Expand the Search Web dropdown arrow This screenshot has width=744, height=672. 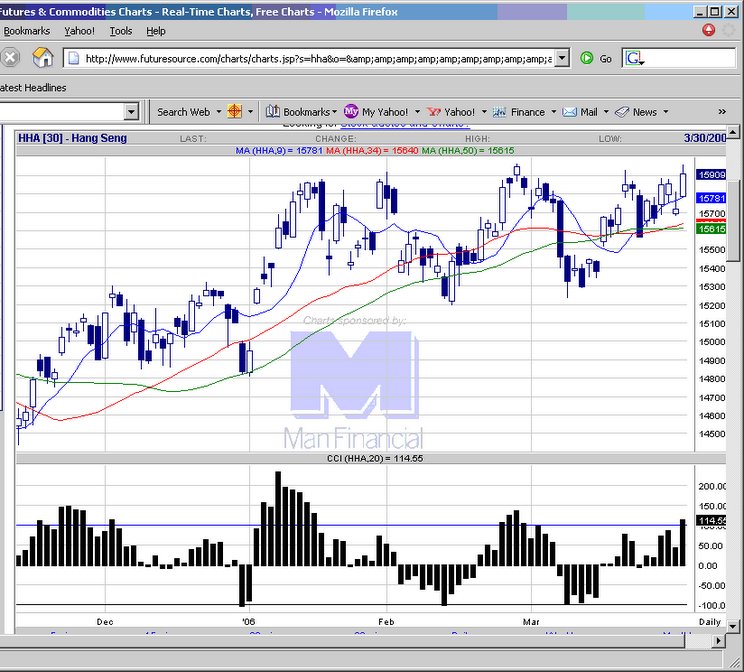(x=219, y=112)
